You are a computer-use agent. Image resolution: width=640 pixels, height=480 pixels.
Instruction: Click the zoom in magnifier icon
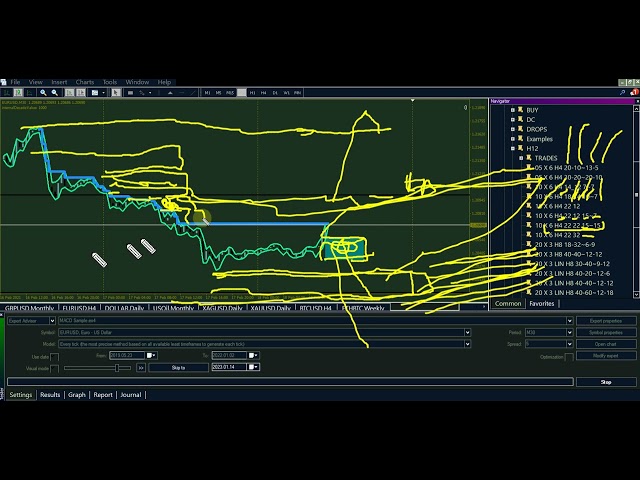pos(43,93)
